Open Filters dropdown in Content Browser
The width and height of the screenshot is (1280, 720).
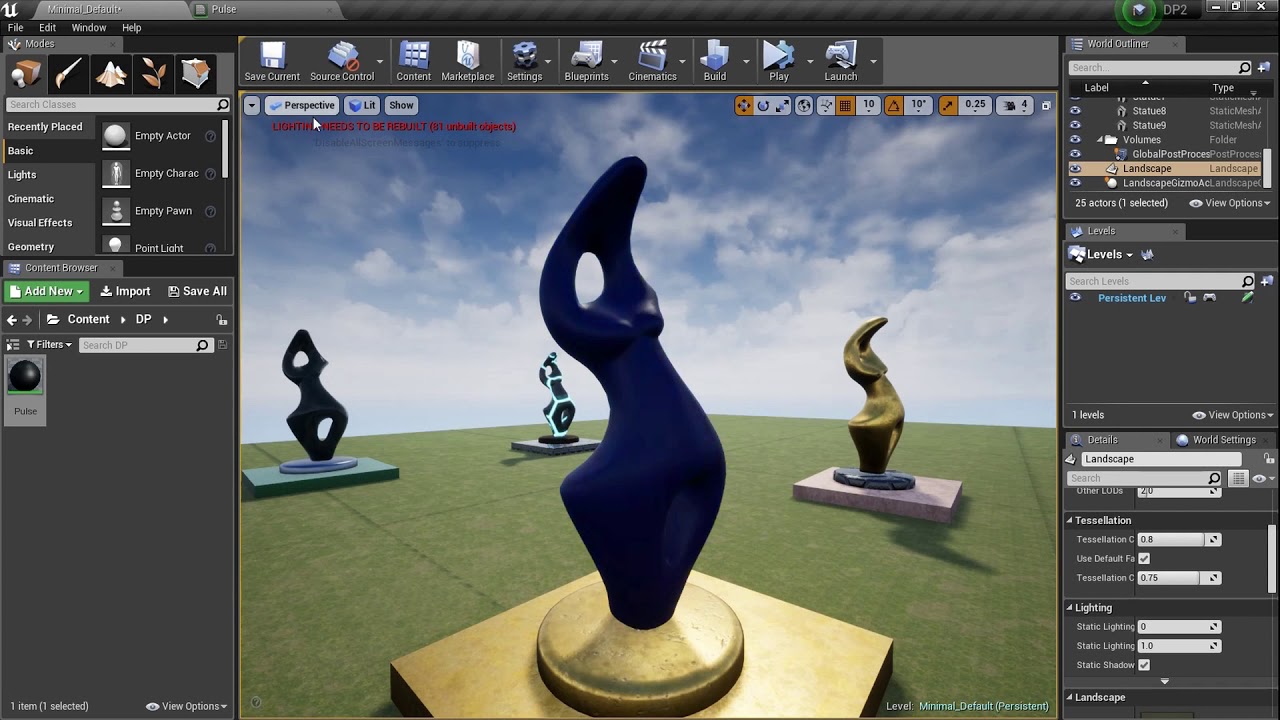coord(50,344)
